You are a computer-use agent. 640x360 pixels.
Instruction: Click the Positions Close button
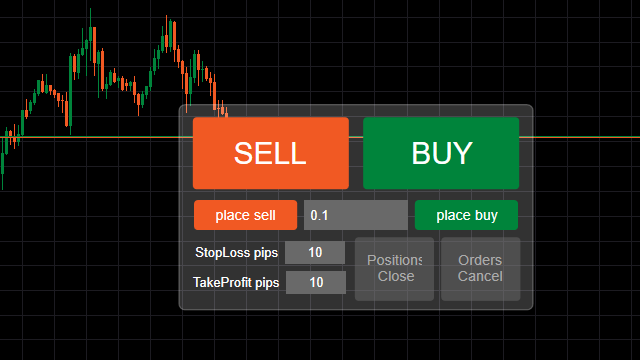tap(394, 269)
